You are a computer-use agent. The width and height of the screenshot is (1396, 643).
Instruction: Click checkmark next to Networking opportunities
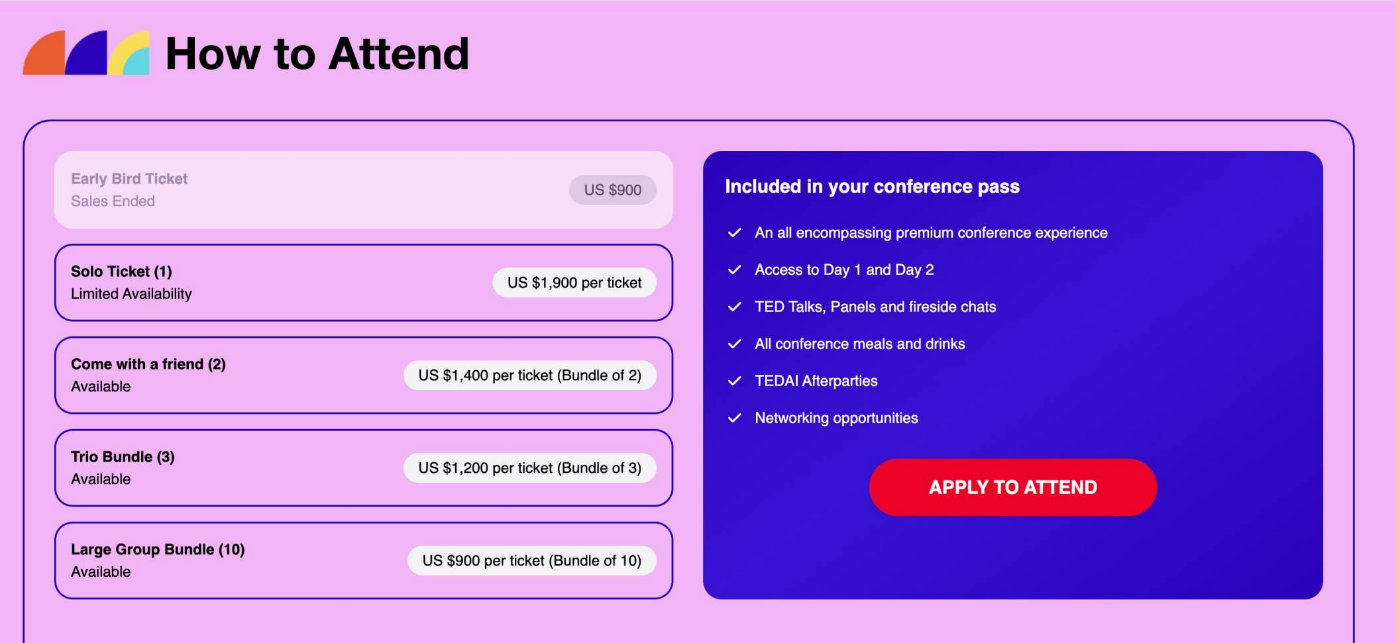(734, 418)
